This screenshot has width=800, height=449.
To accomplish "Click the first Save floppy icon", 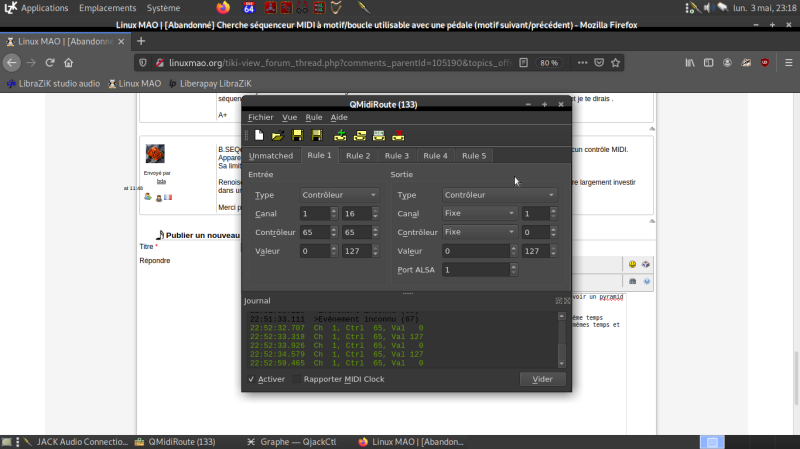I will click(x=297, y=135).
